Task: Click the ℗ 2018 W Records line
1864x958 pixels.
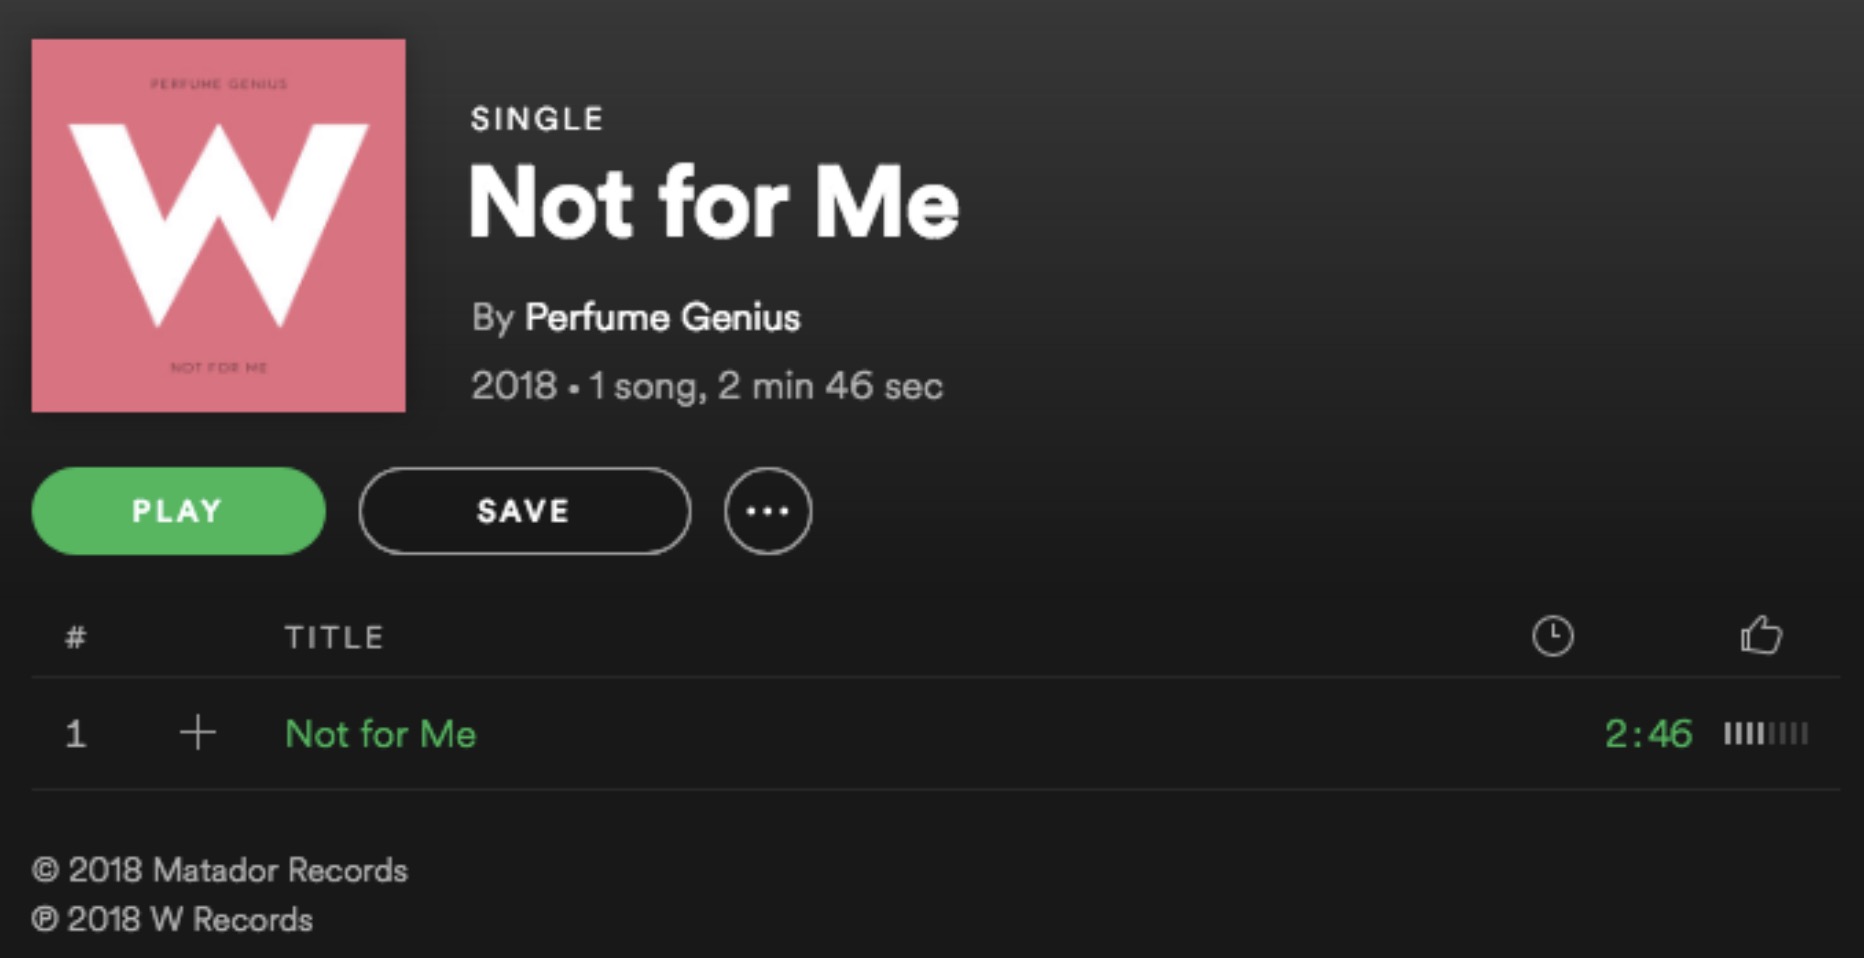Action: pyautogui.click(x=172, y=920)
